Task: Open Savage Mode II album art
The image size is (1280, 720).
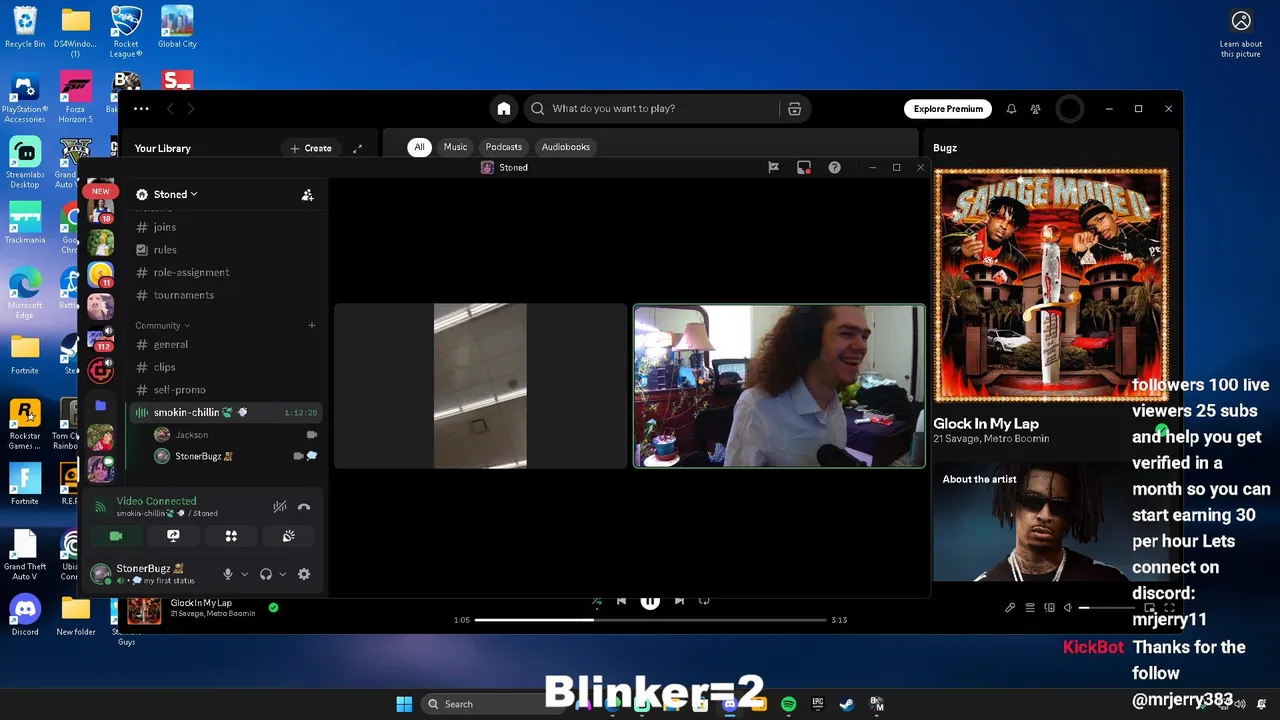Action: click(x=1050, y=286)
